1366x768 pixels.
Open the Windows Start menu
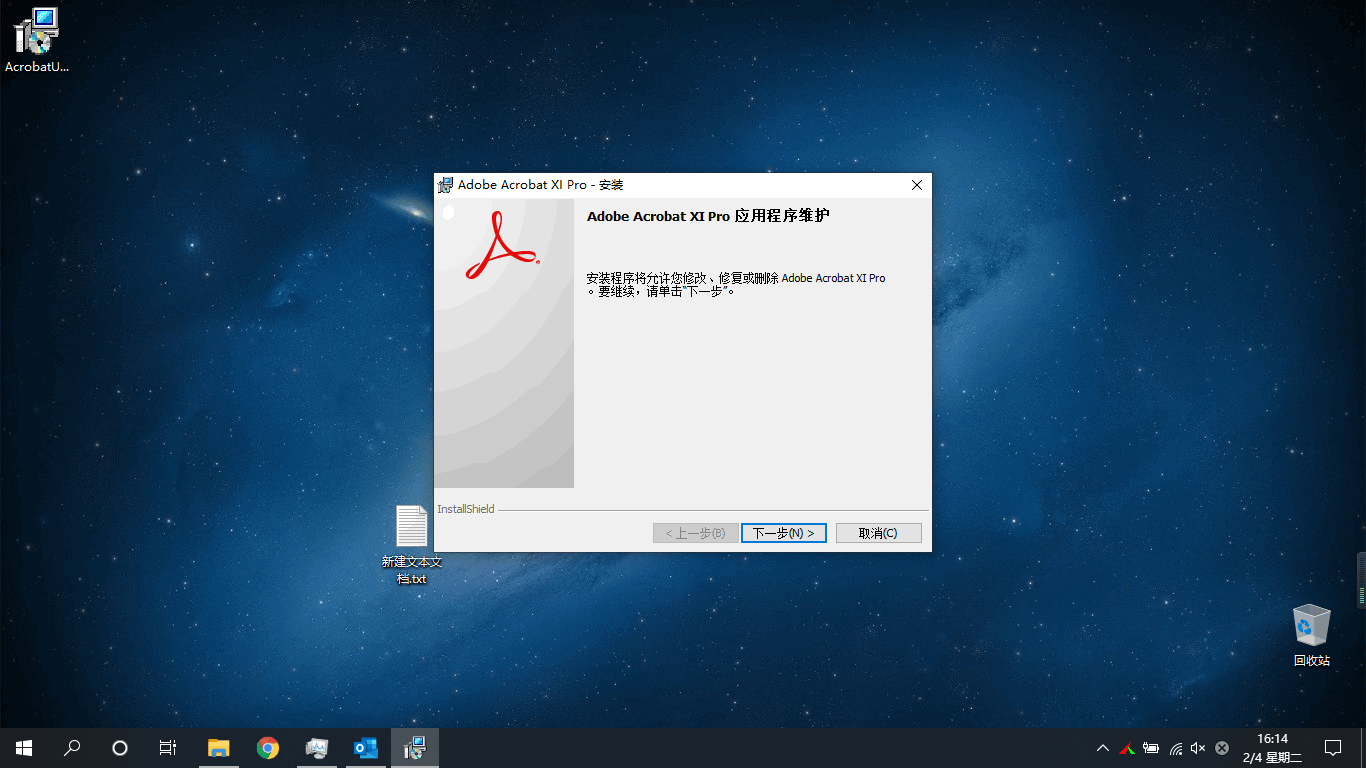24,748
